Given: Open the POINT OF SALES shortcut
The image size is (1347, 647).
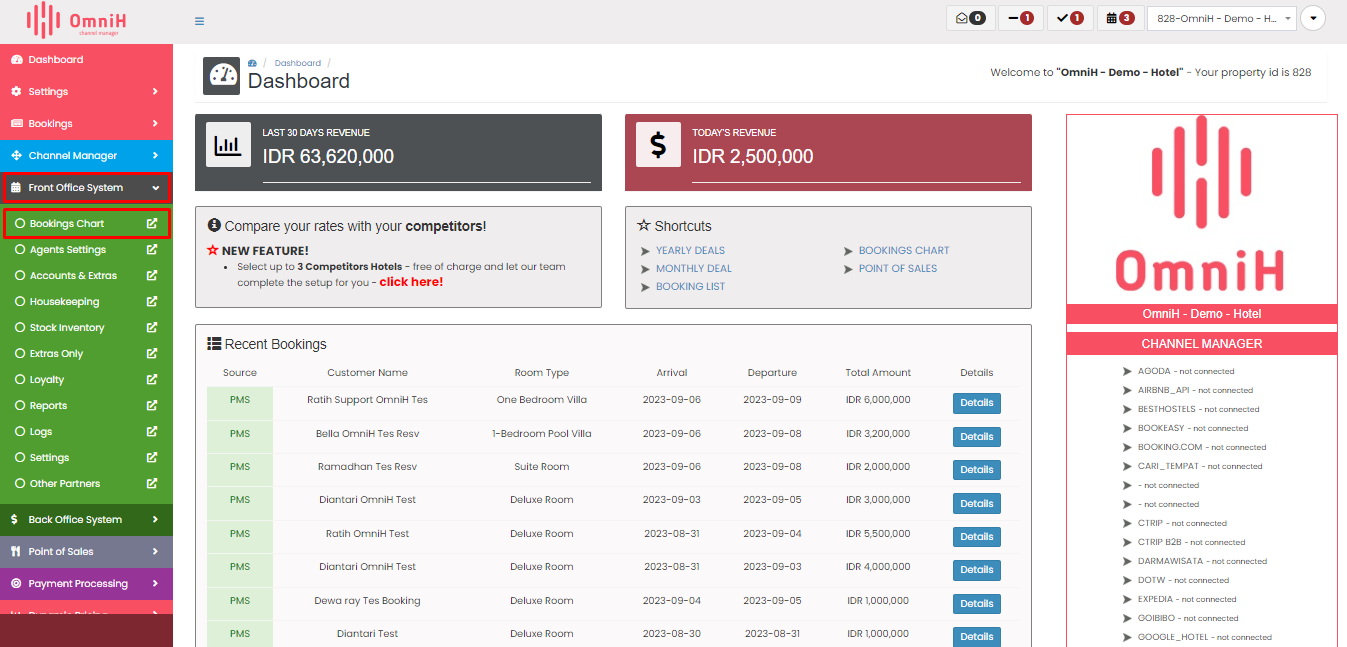Looking at the screenshot, I should pos(898,269).
